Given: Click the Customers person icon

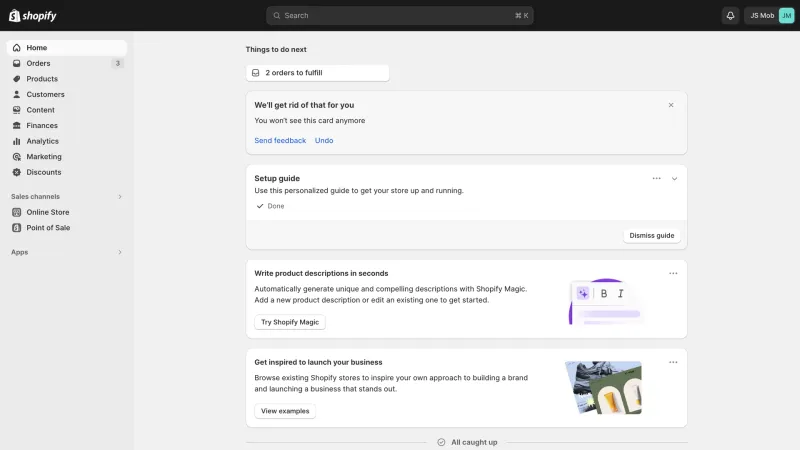Looking at the screenshot, I should coord(17,94).
